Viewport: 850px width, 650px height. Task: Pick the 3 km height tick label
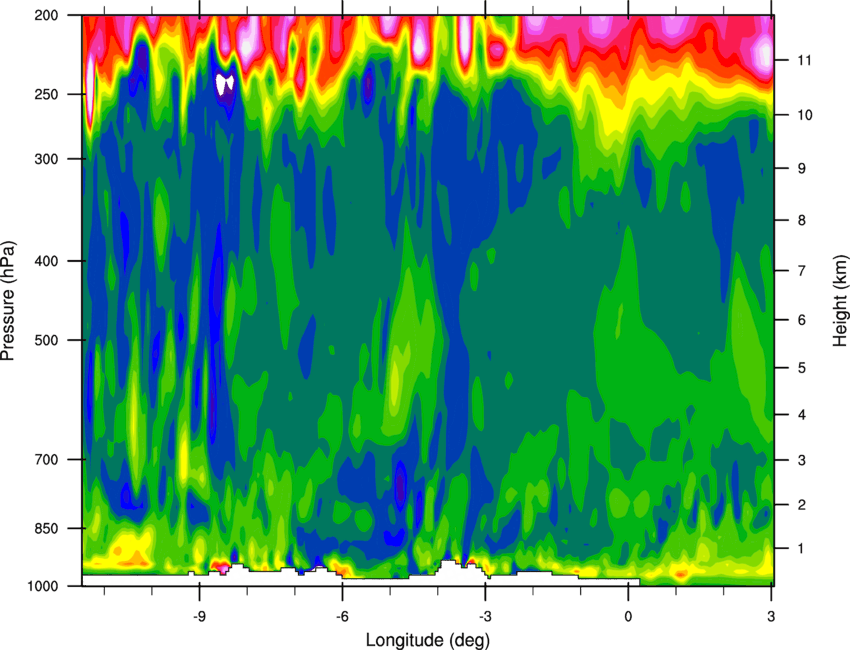pyautogui.click(x=801, y=460)
